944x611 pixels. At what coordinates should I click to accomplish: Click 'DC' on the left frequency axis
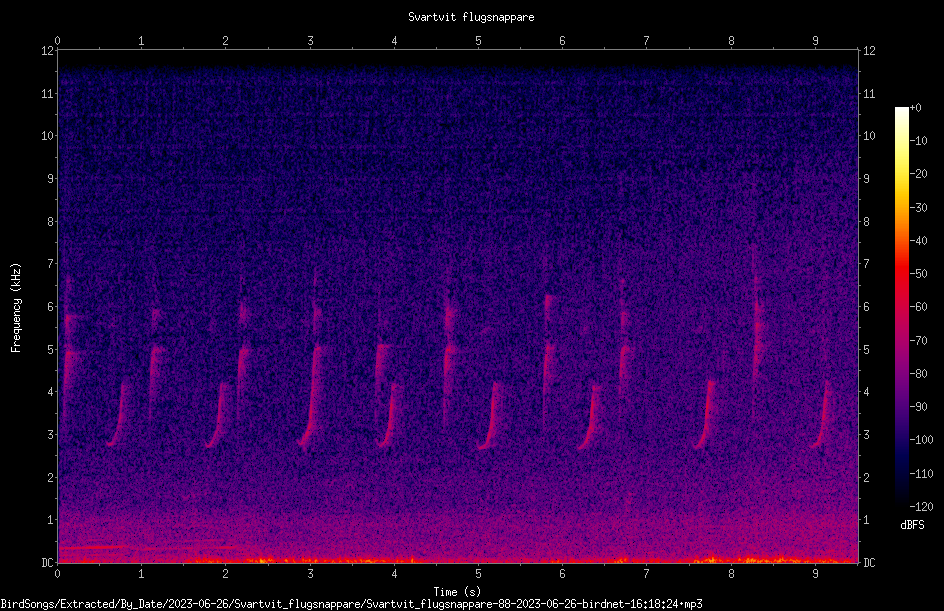[x=48, y=563]
